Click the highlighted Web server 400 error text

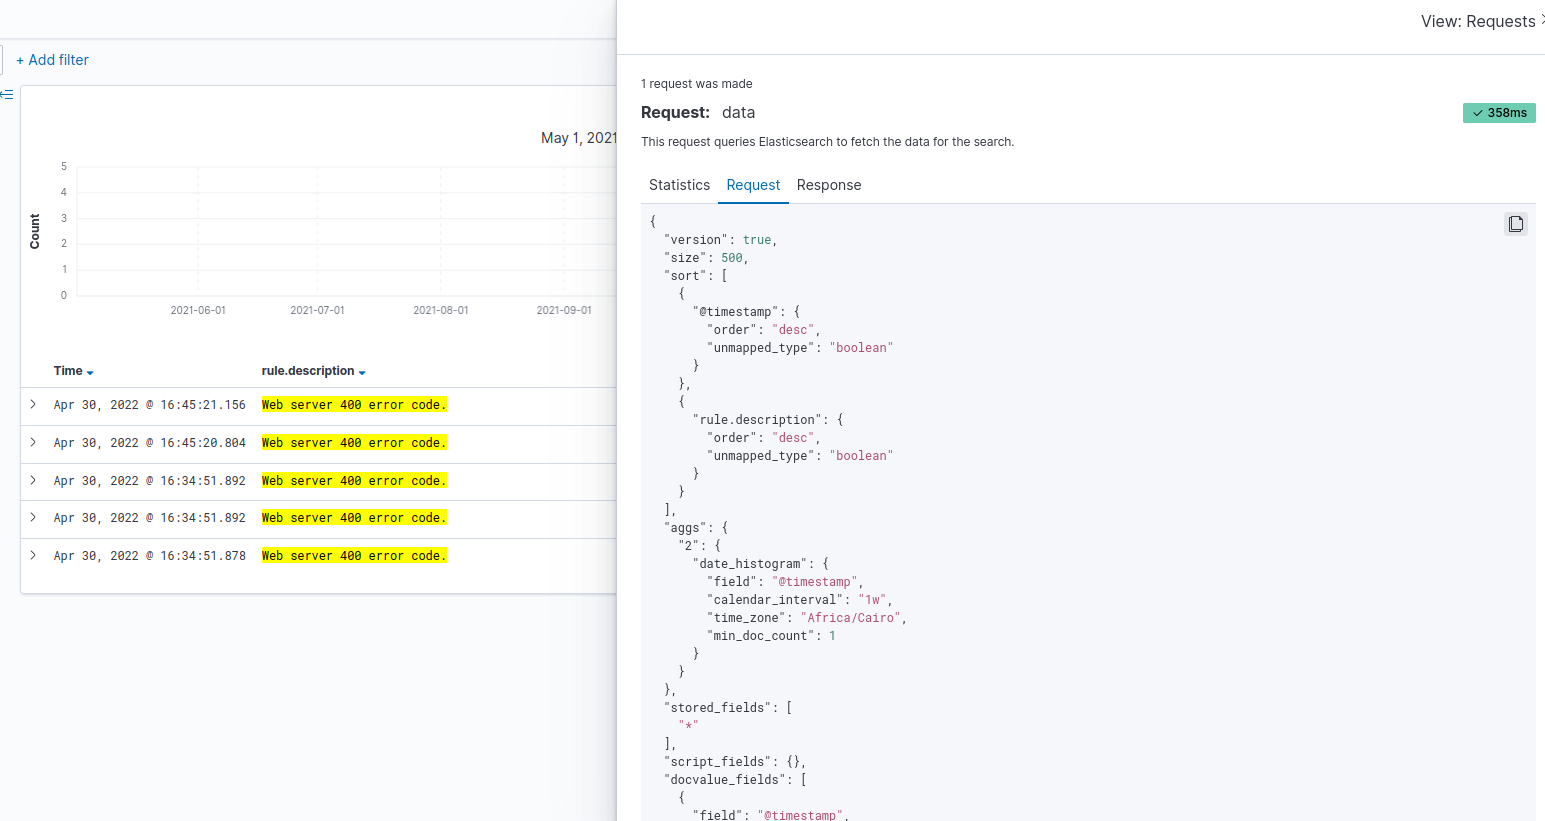tap(353, 404)
